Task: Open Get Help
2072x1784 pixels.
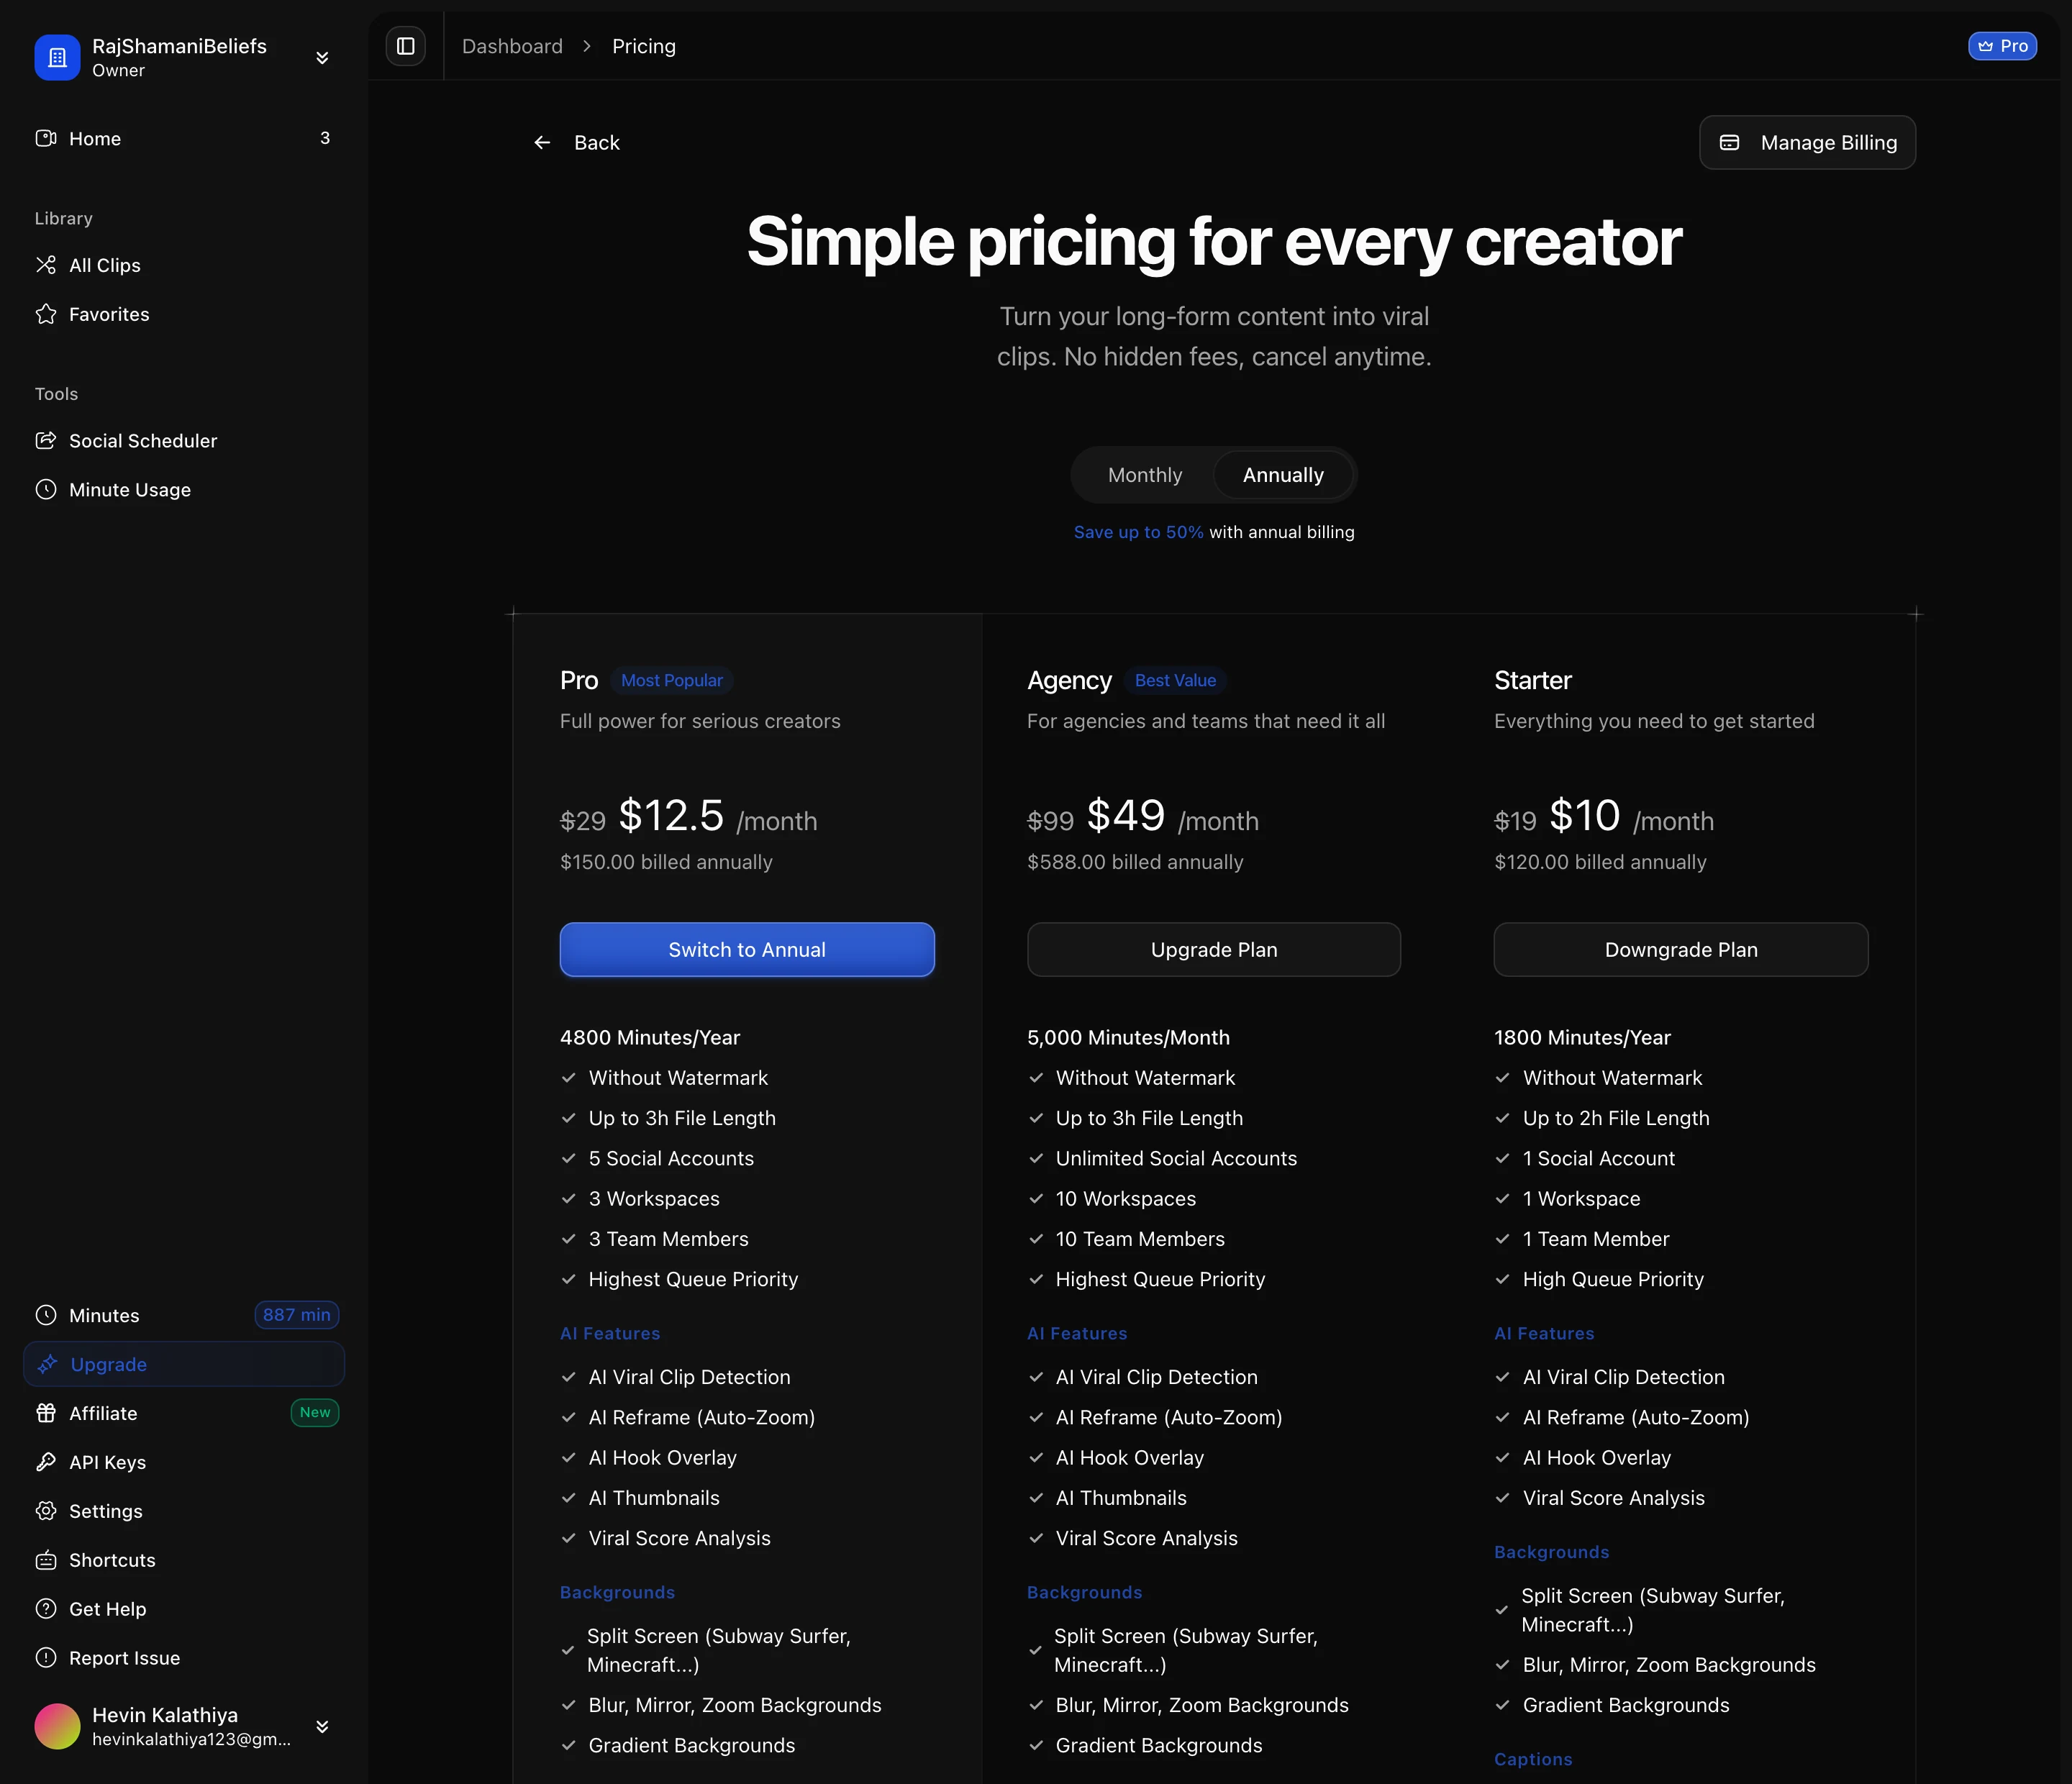Action: [184, 1609]
